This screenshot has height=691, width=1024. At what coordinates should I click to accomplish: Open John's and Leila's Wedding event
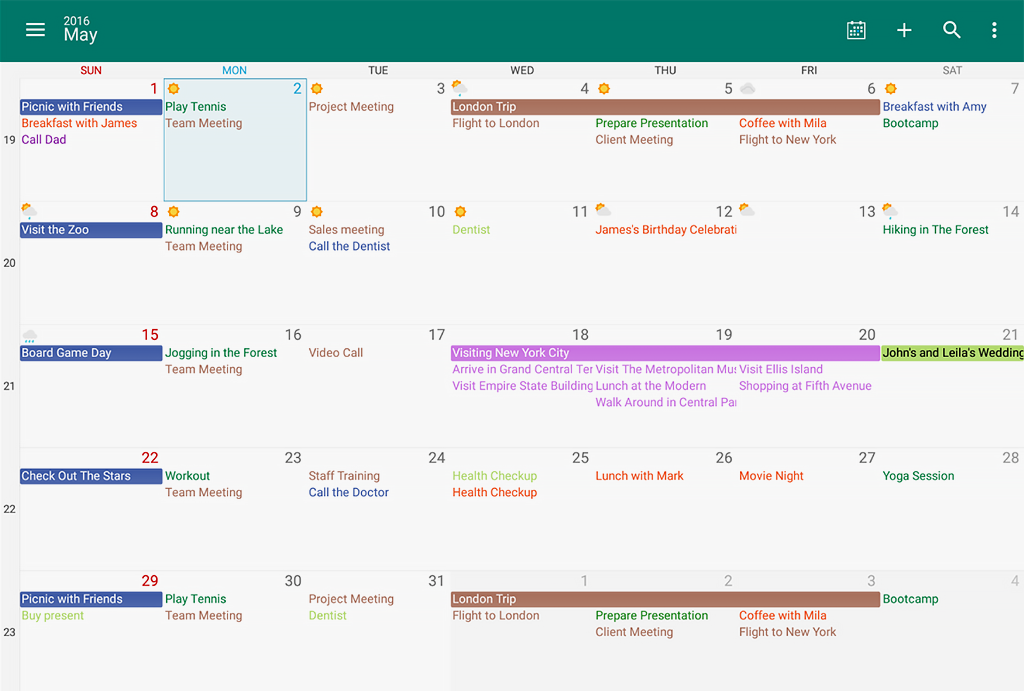point(952,353)
